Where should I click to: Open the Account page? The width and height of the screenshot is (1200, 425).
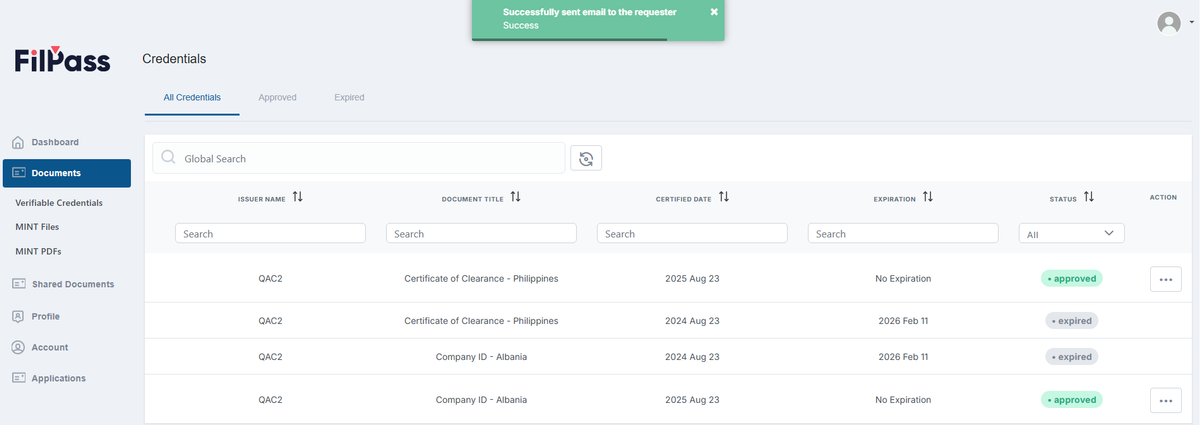(50, 347)
